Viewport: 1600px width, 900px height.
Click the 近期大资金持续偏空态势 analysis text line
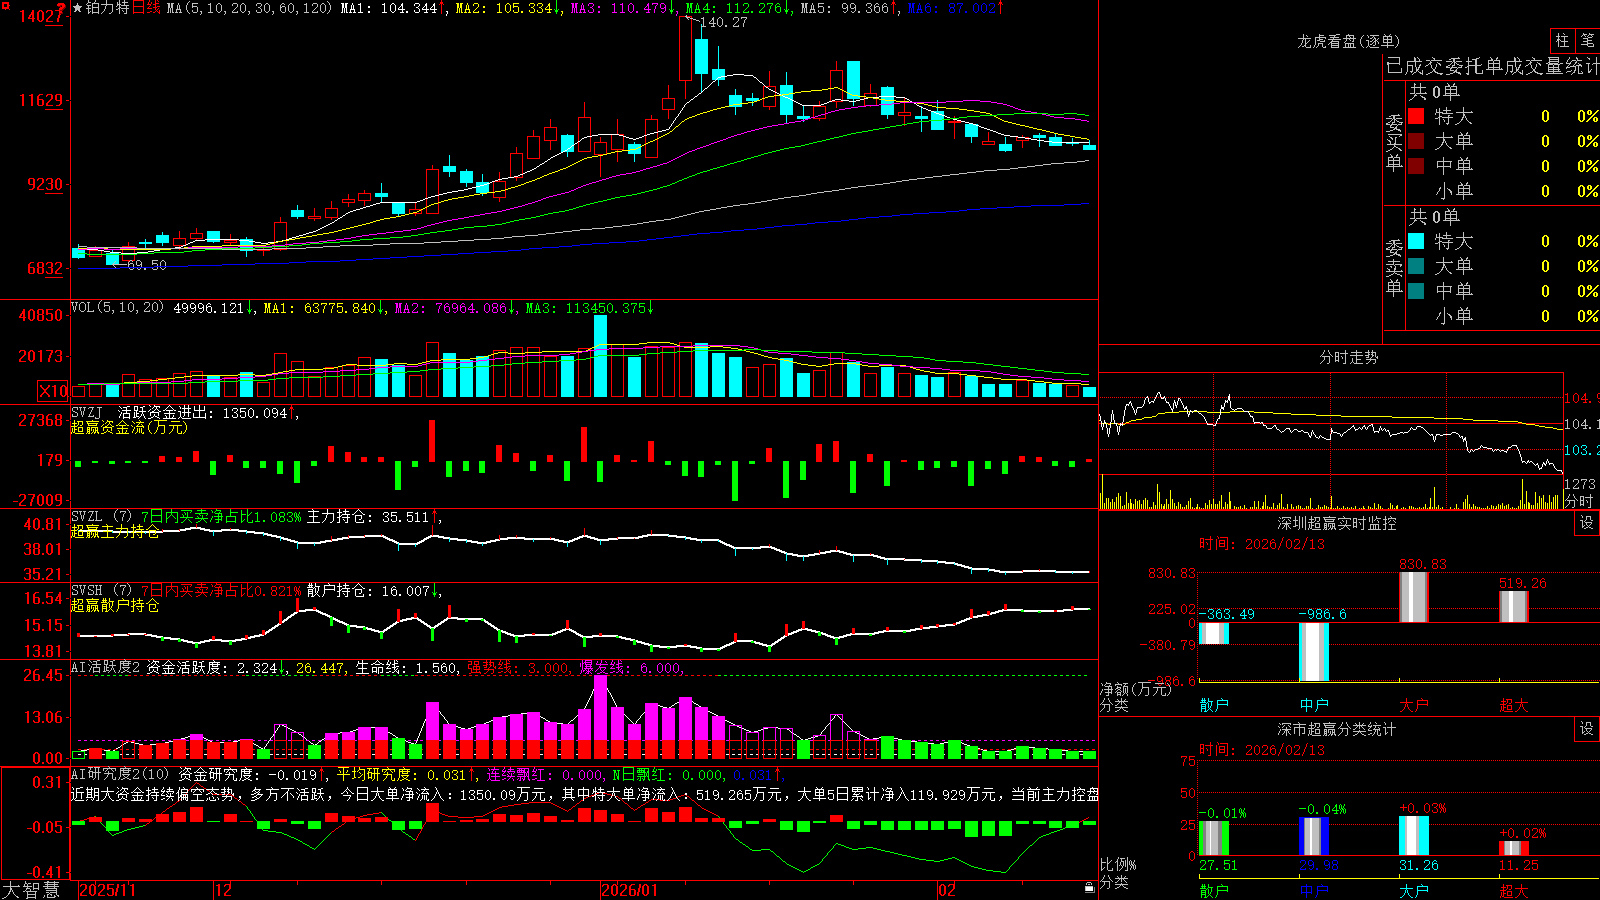[x=585, y=794]
